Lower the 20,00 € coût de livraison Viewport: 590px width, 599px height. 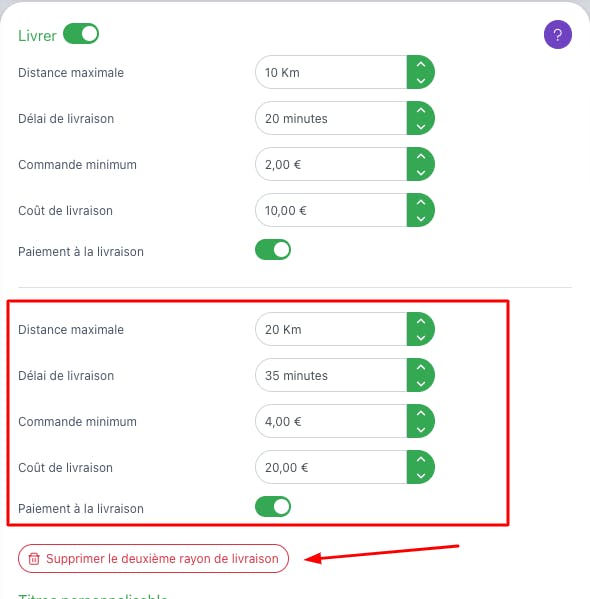click(421, 476)
